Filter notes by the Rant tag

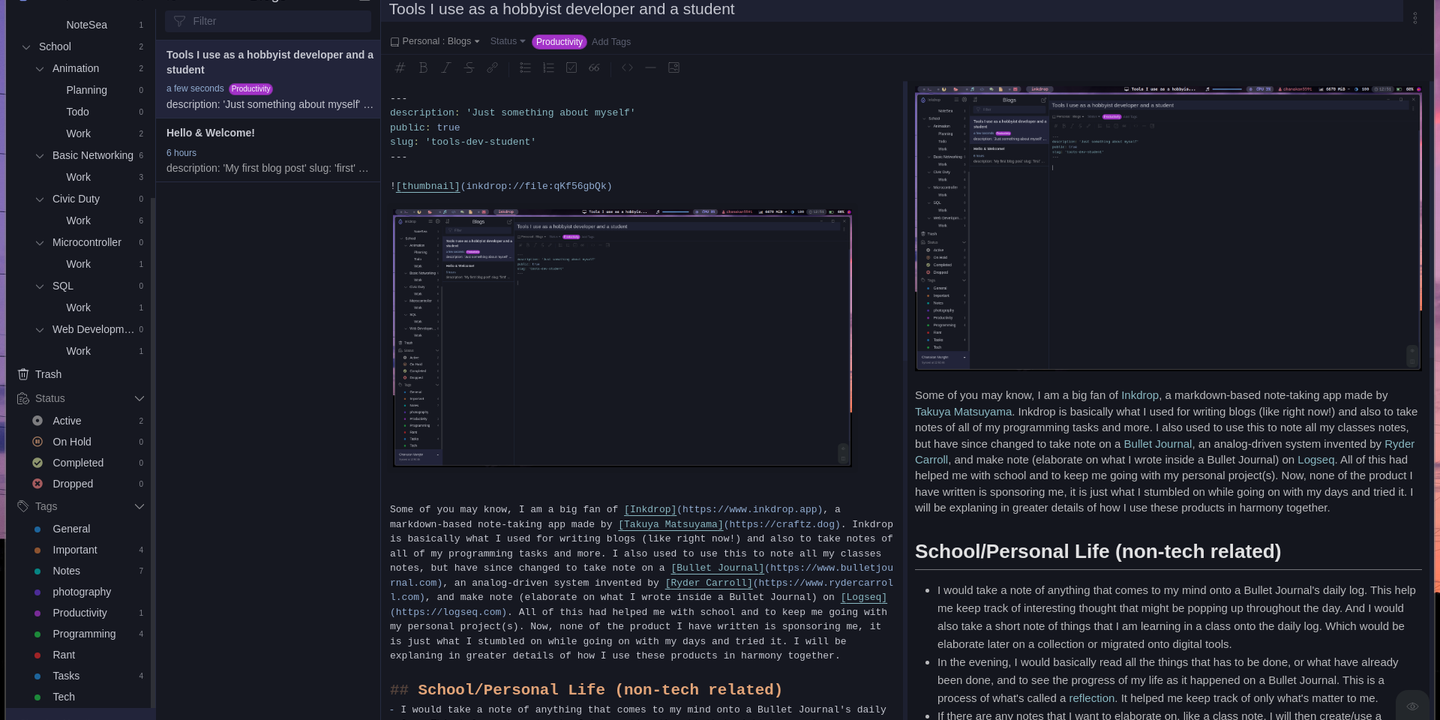(x=64, y=655)
